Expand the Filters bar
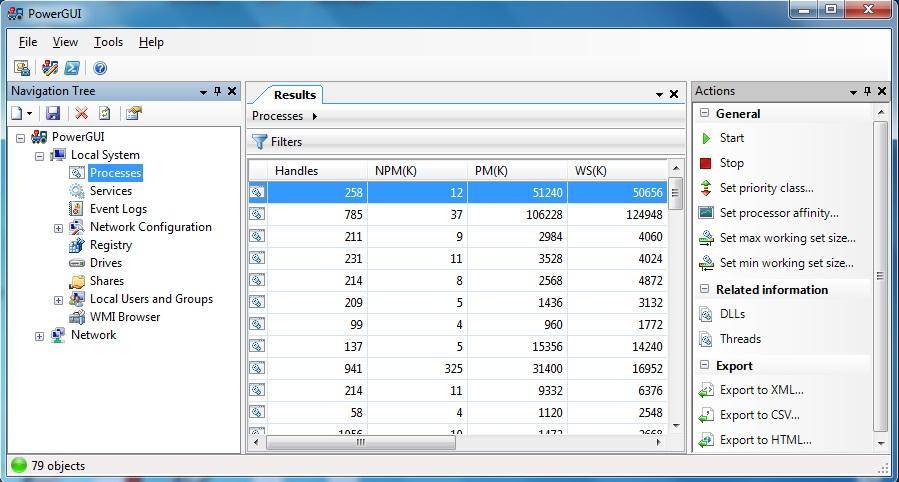Screen dimensions: 899x482 click(x=466, y=142)
